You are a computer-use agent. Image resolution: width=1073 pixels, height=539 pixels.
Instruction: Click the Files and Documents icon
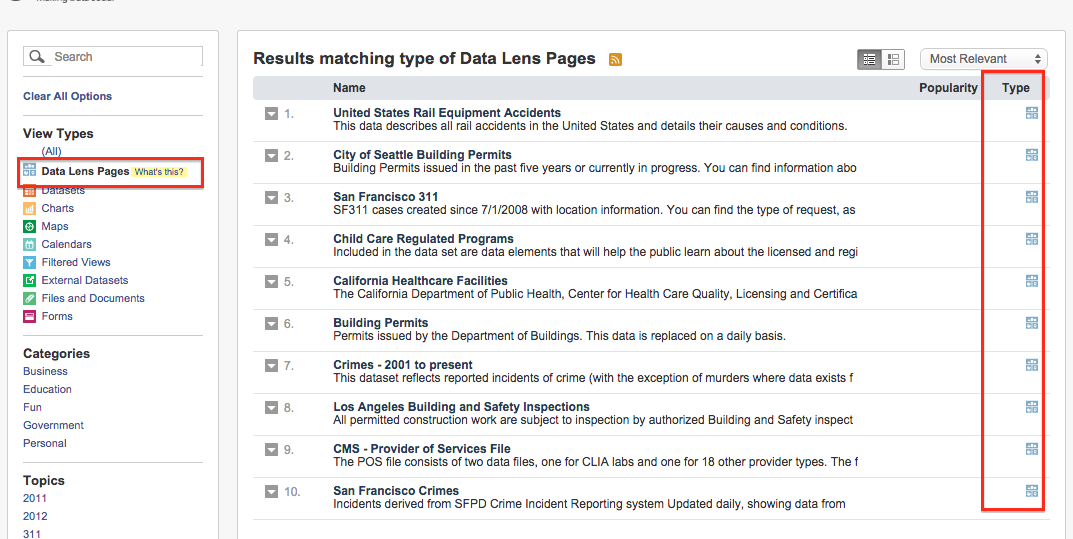[29, 298]
